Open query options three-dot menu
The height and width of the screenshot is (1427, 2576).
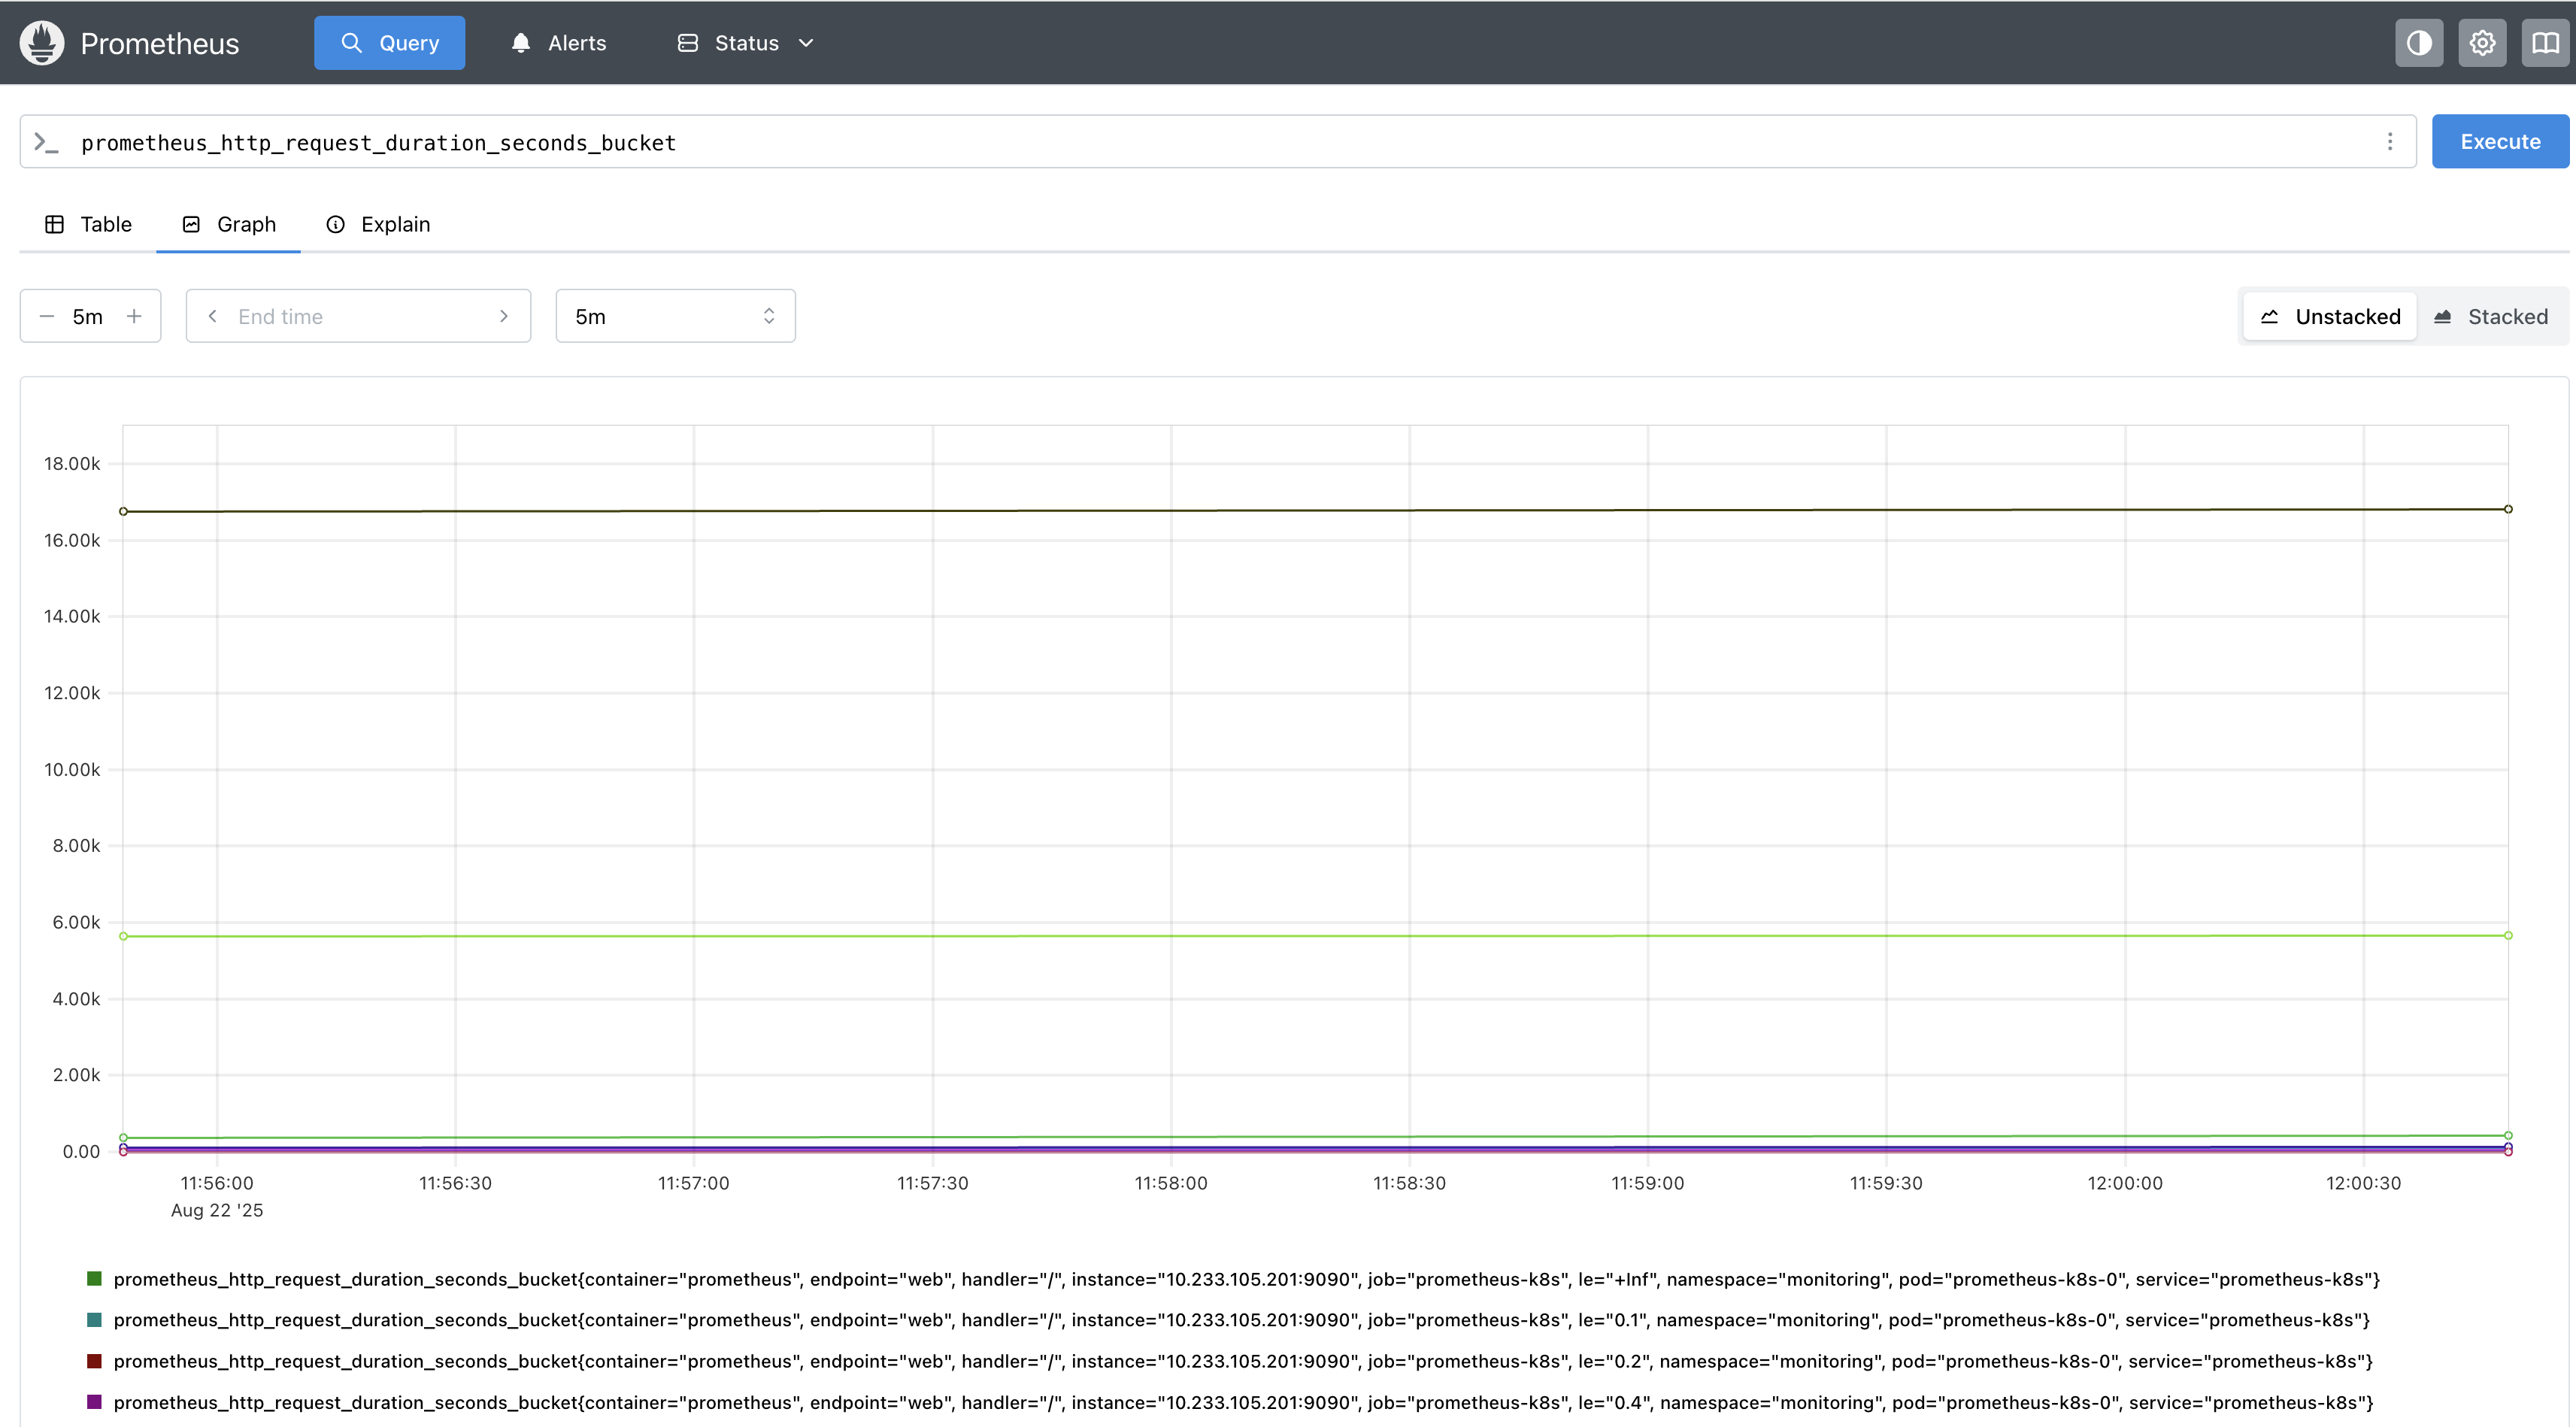tap(2390, 142)
